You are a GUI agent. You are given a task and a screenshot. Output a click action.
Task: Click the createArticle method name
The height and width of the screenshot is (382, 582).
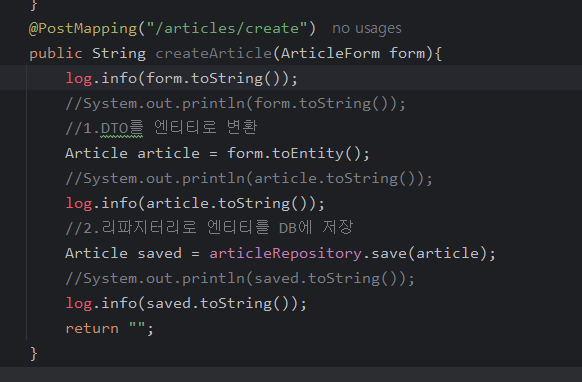(x=214, y=53)
